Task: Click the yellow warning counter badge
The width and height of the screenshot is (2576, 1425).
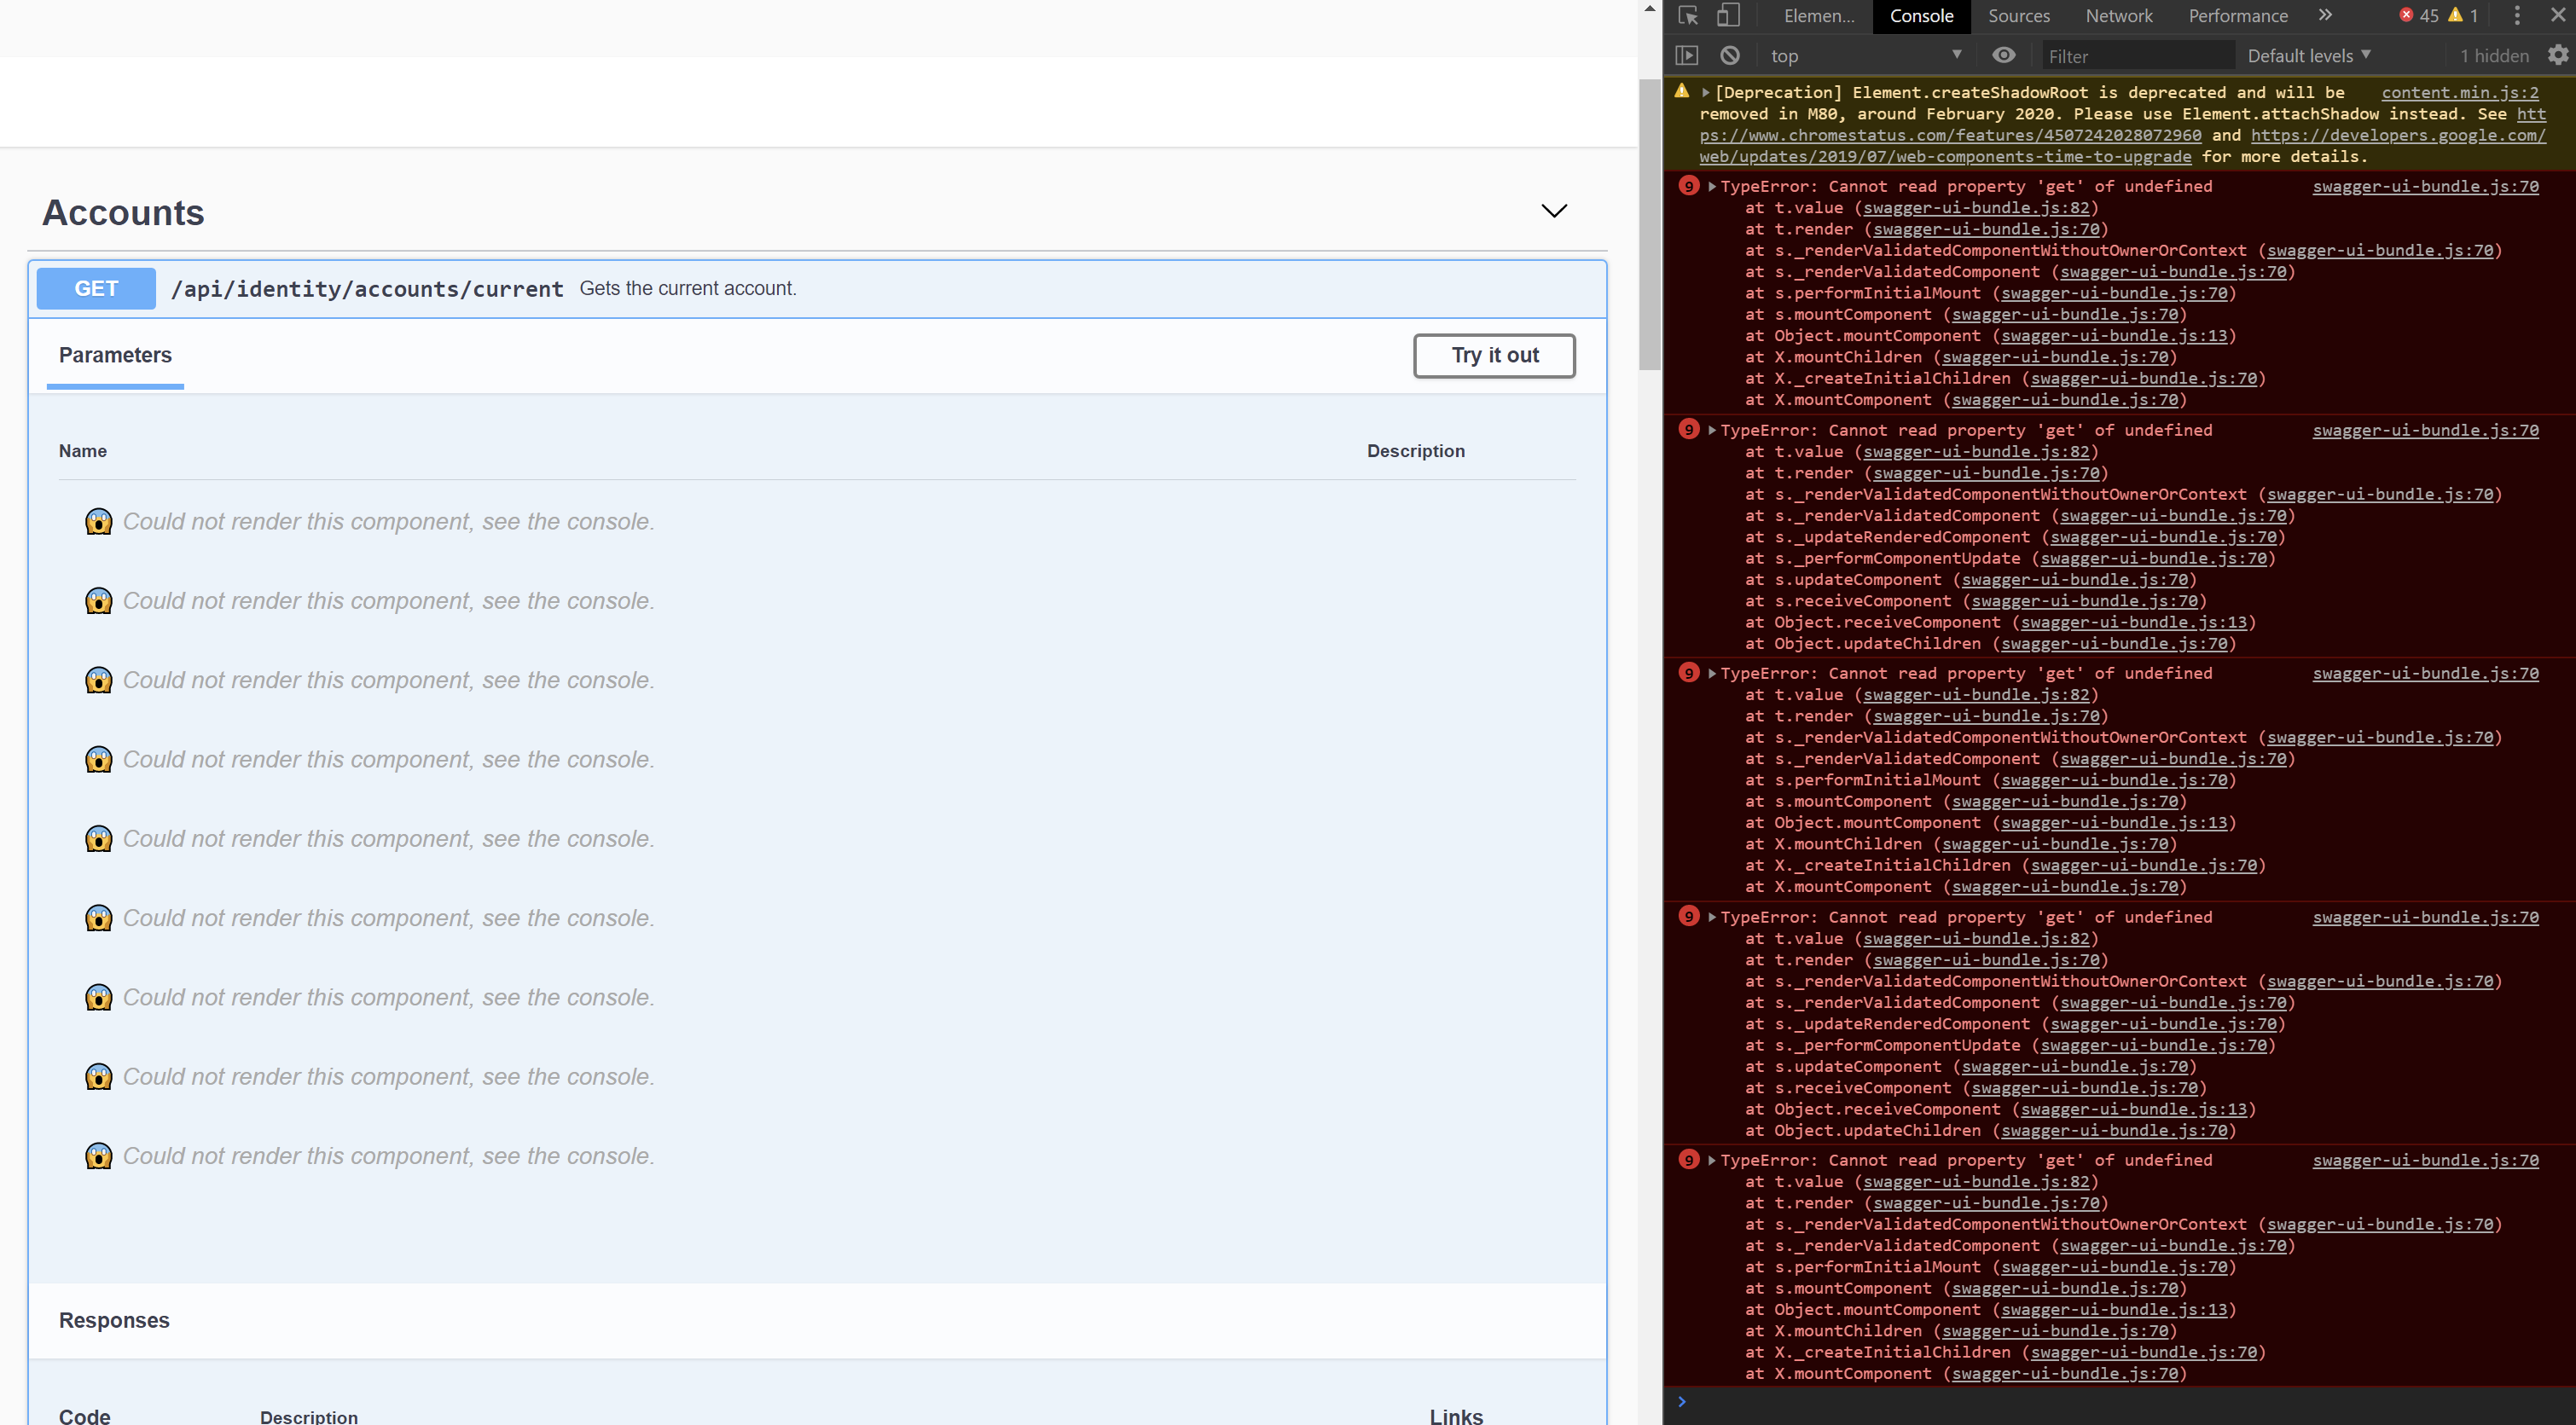Action: tap(2462, 16)
